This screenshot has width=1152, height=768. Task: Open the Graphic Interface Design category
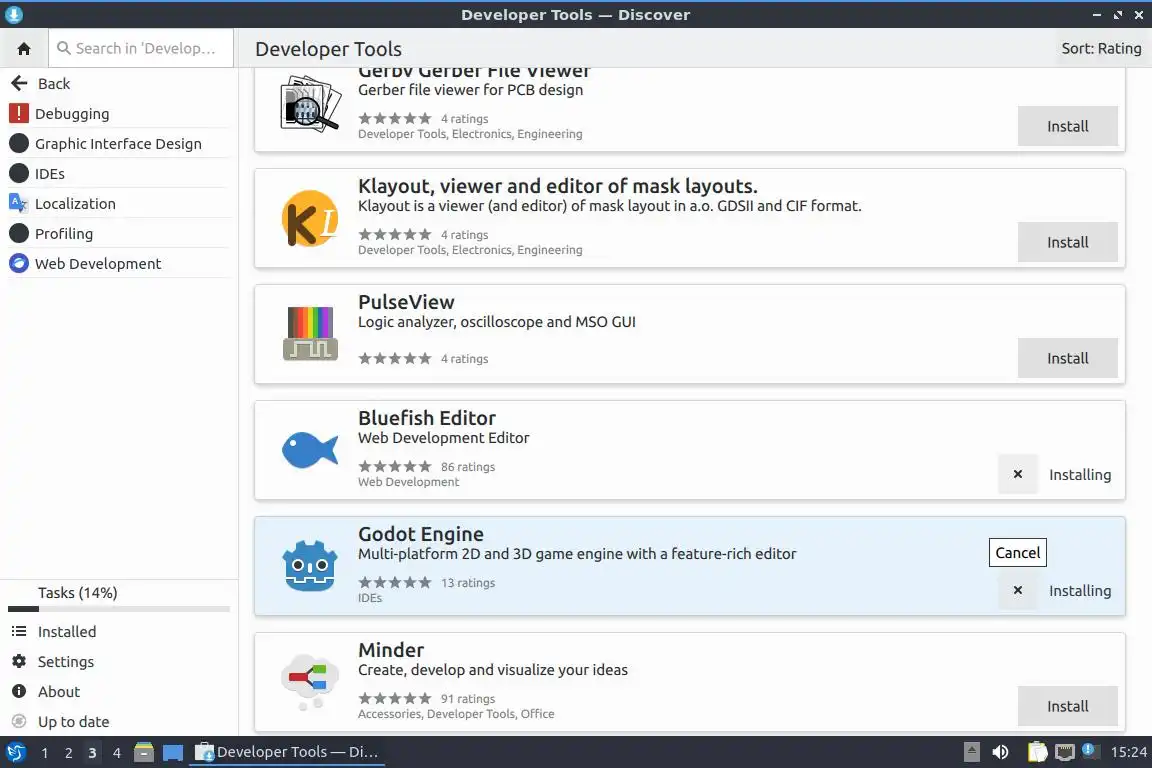click(x=119, y=144)
